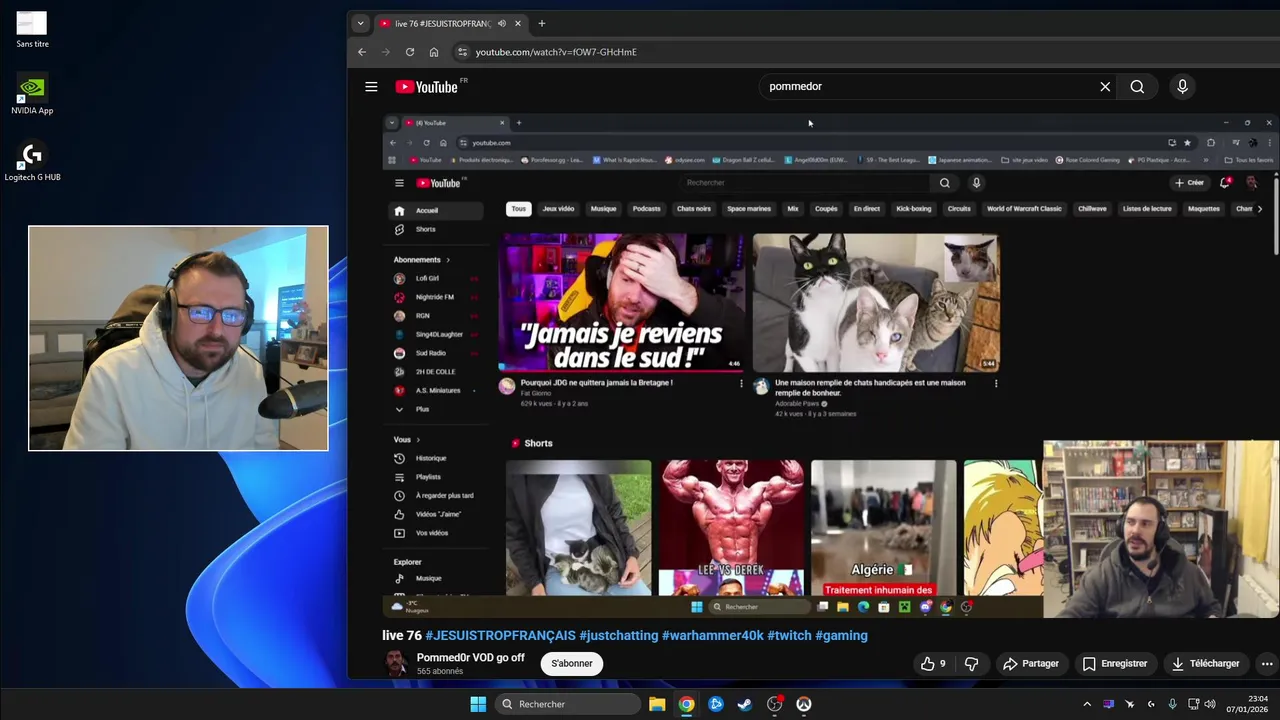The height and width of the screenshot is (720, 1280).
Task: Open network status icon in system tray
Action: pos(1194,704)
